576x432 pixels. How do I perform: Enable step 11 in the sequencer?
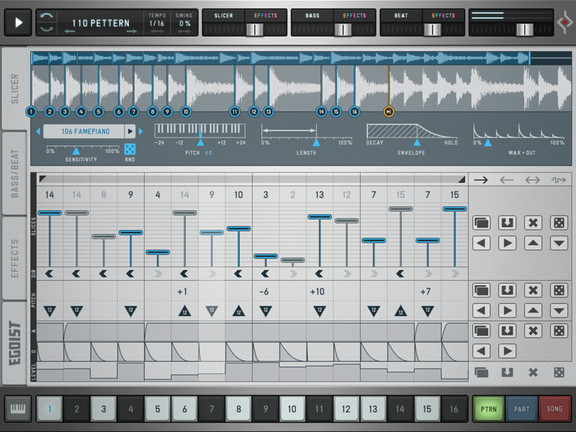(319, 408)
